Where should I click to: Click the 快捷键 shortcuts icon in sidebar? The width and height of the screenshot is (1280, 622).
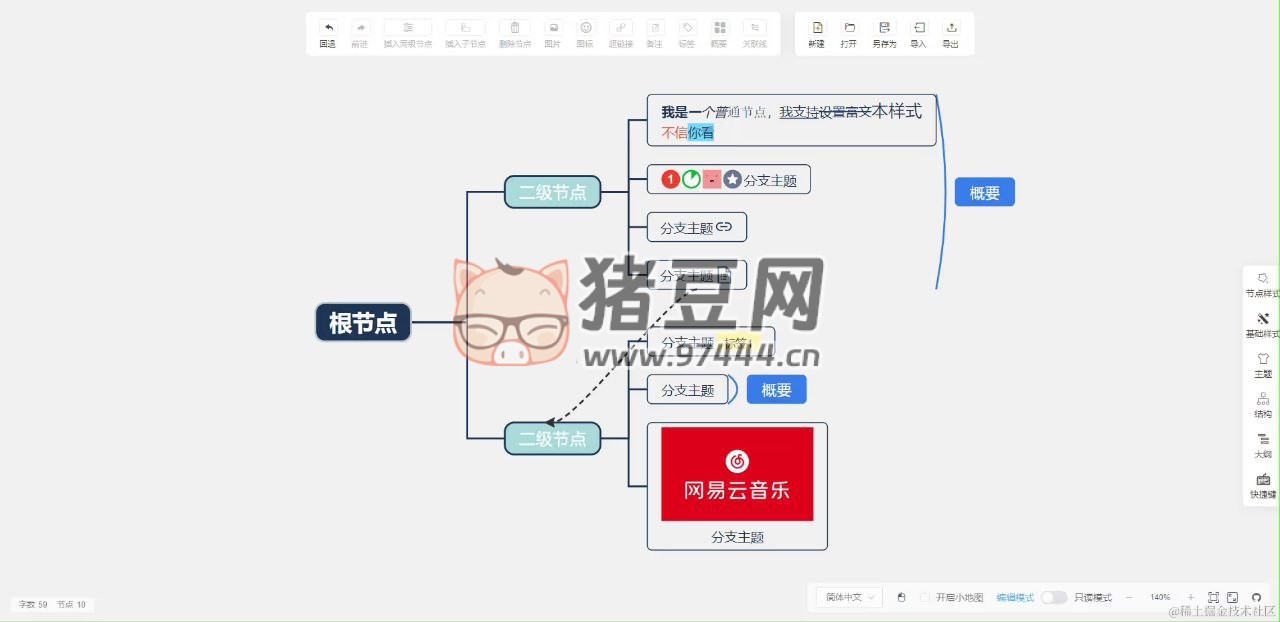(x=1262, y=483)
